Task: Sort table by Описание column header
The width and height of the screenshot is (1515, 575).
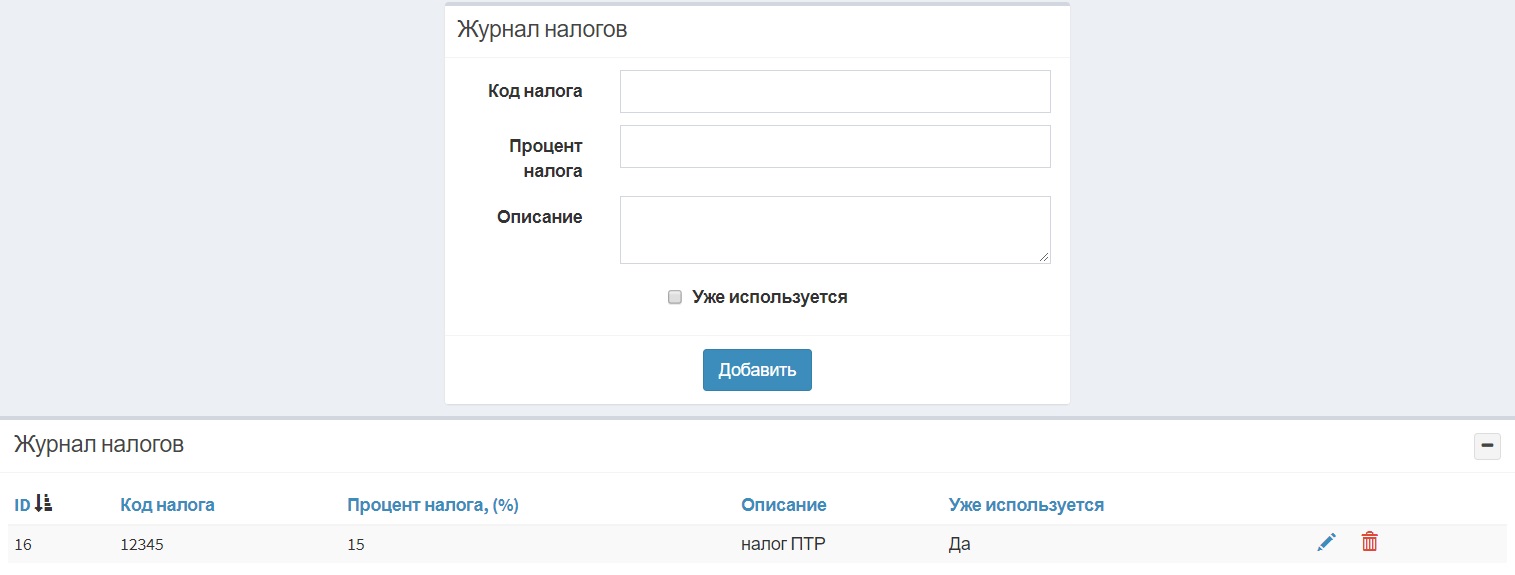Action: pos(784,505)
